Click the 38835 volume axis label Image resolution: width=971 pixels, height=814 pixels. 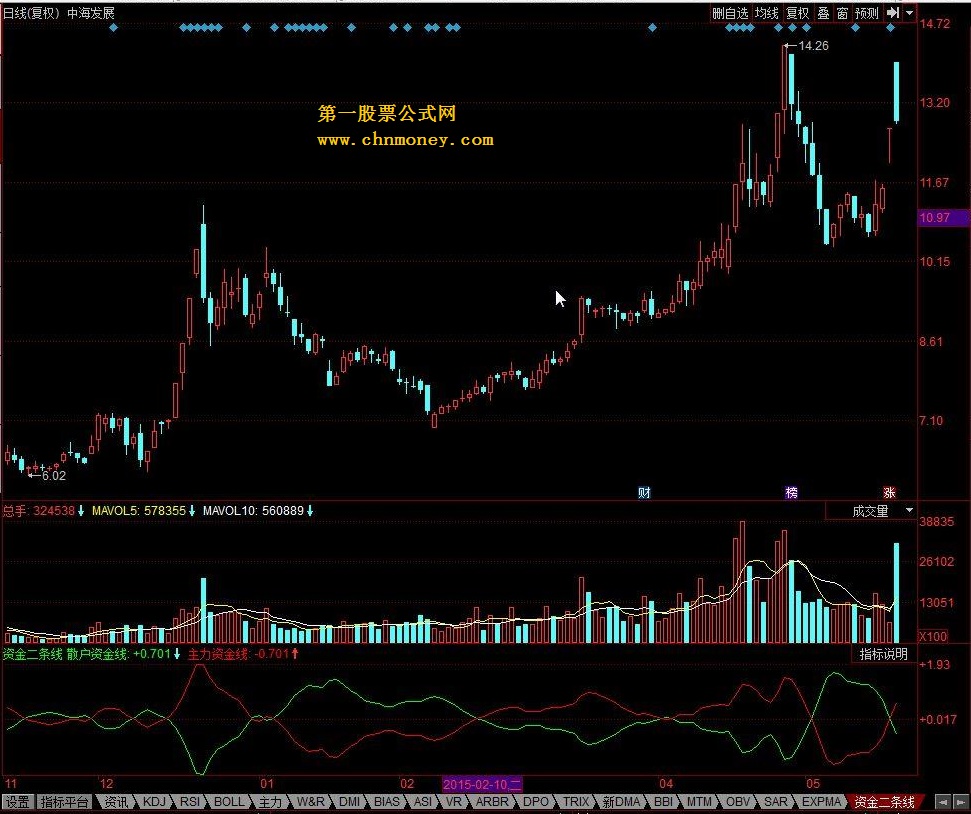pyautogui.click(x=936, y=522)
